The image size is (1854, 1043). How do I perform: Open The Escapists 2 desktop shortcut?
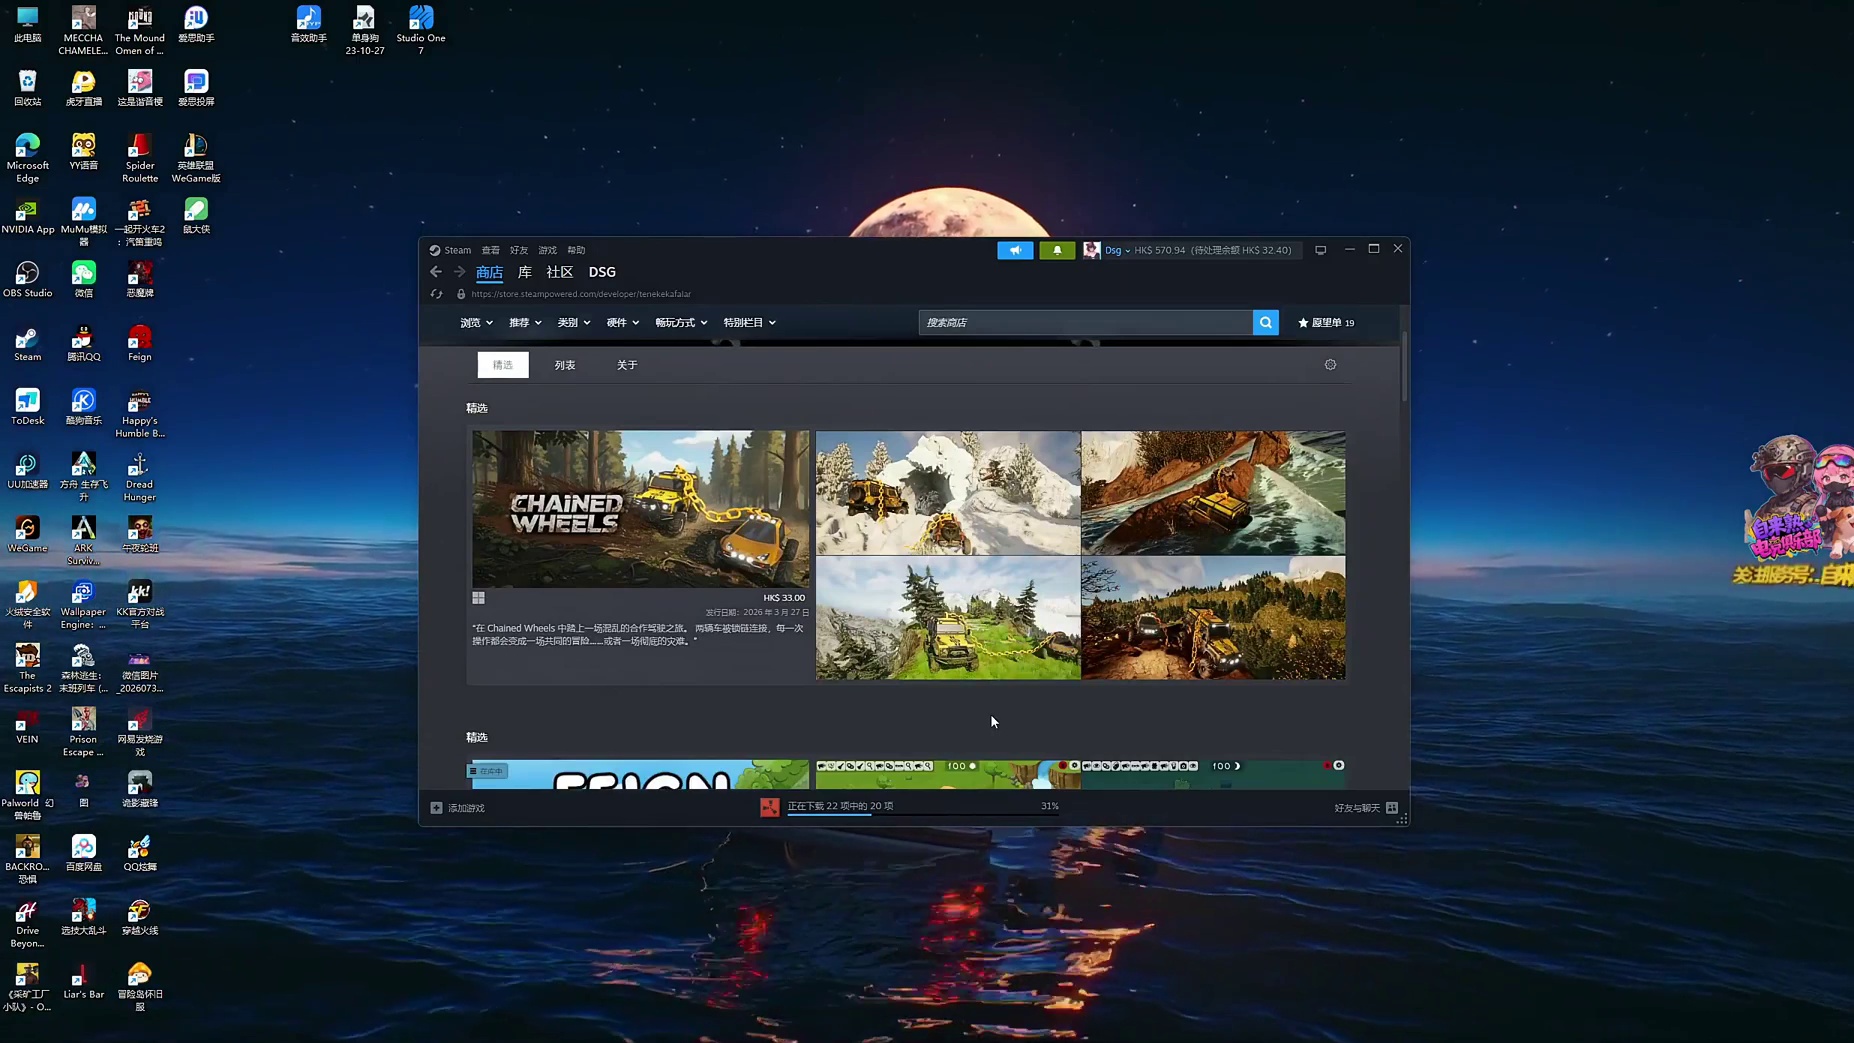(x=27, y=669)
